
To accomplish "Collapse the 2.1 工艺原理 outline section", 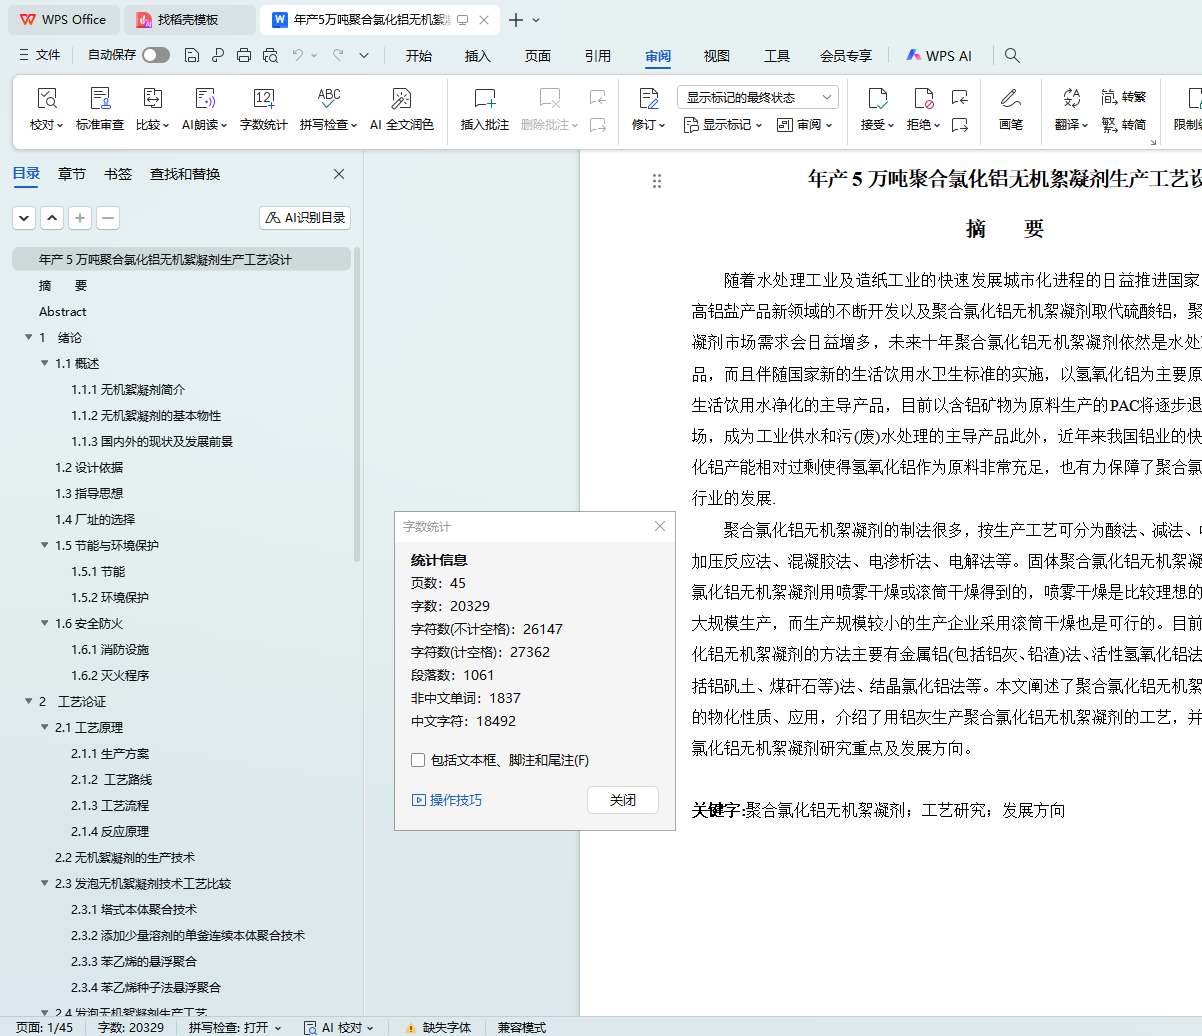I will pos(45,728).
